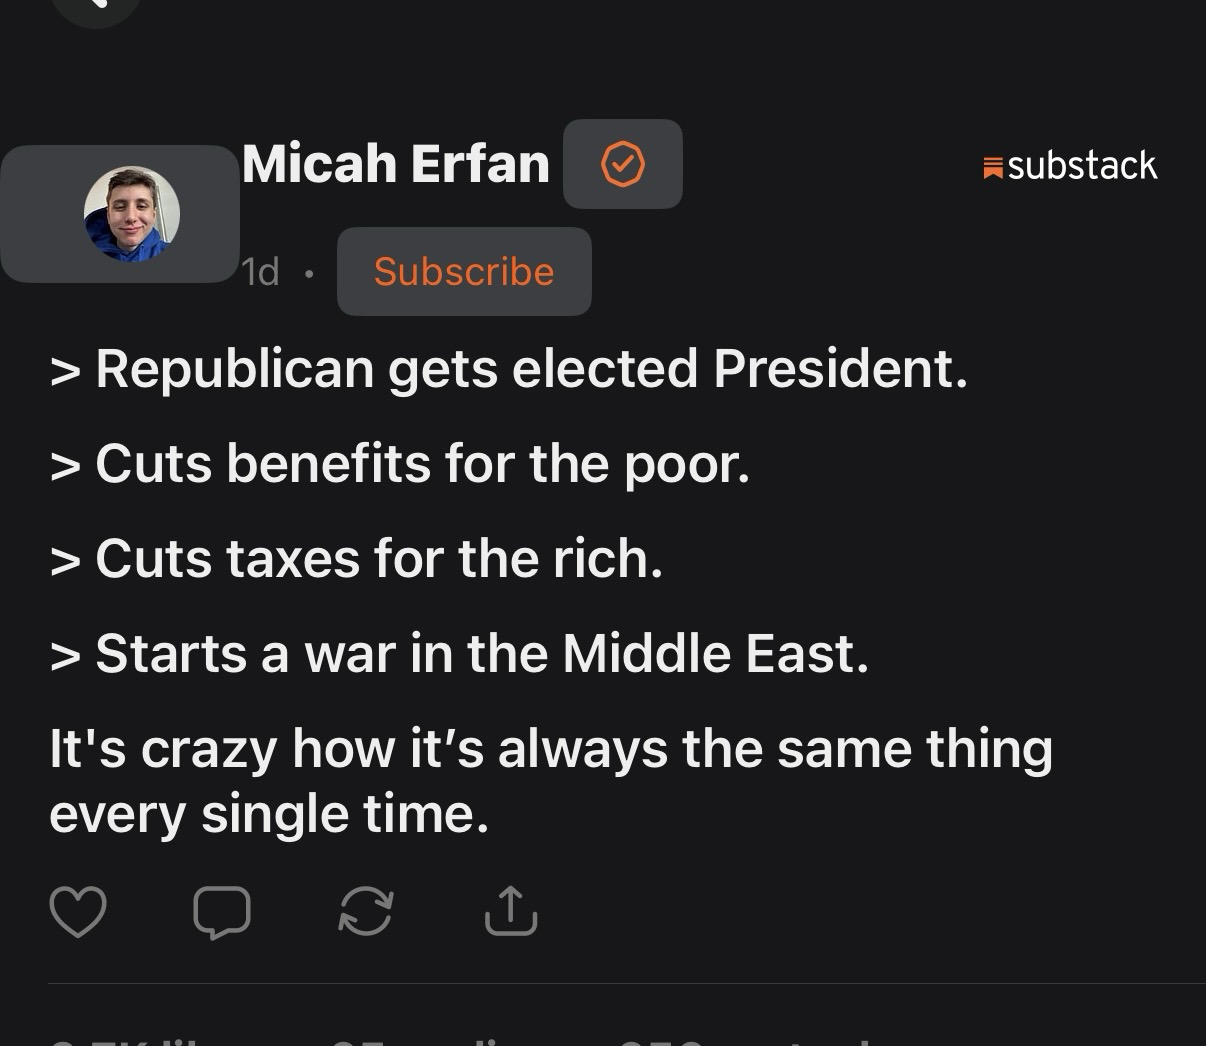This screenshot has width=1206, height=1046.
Task: Open the likes count at the bottom
Action: [130, 1040]
